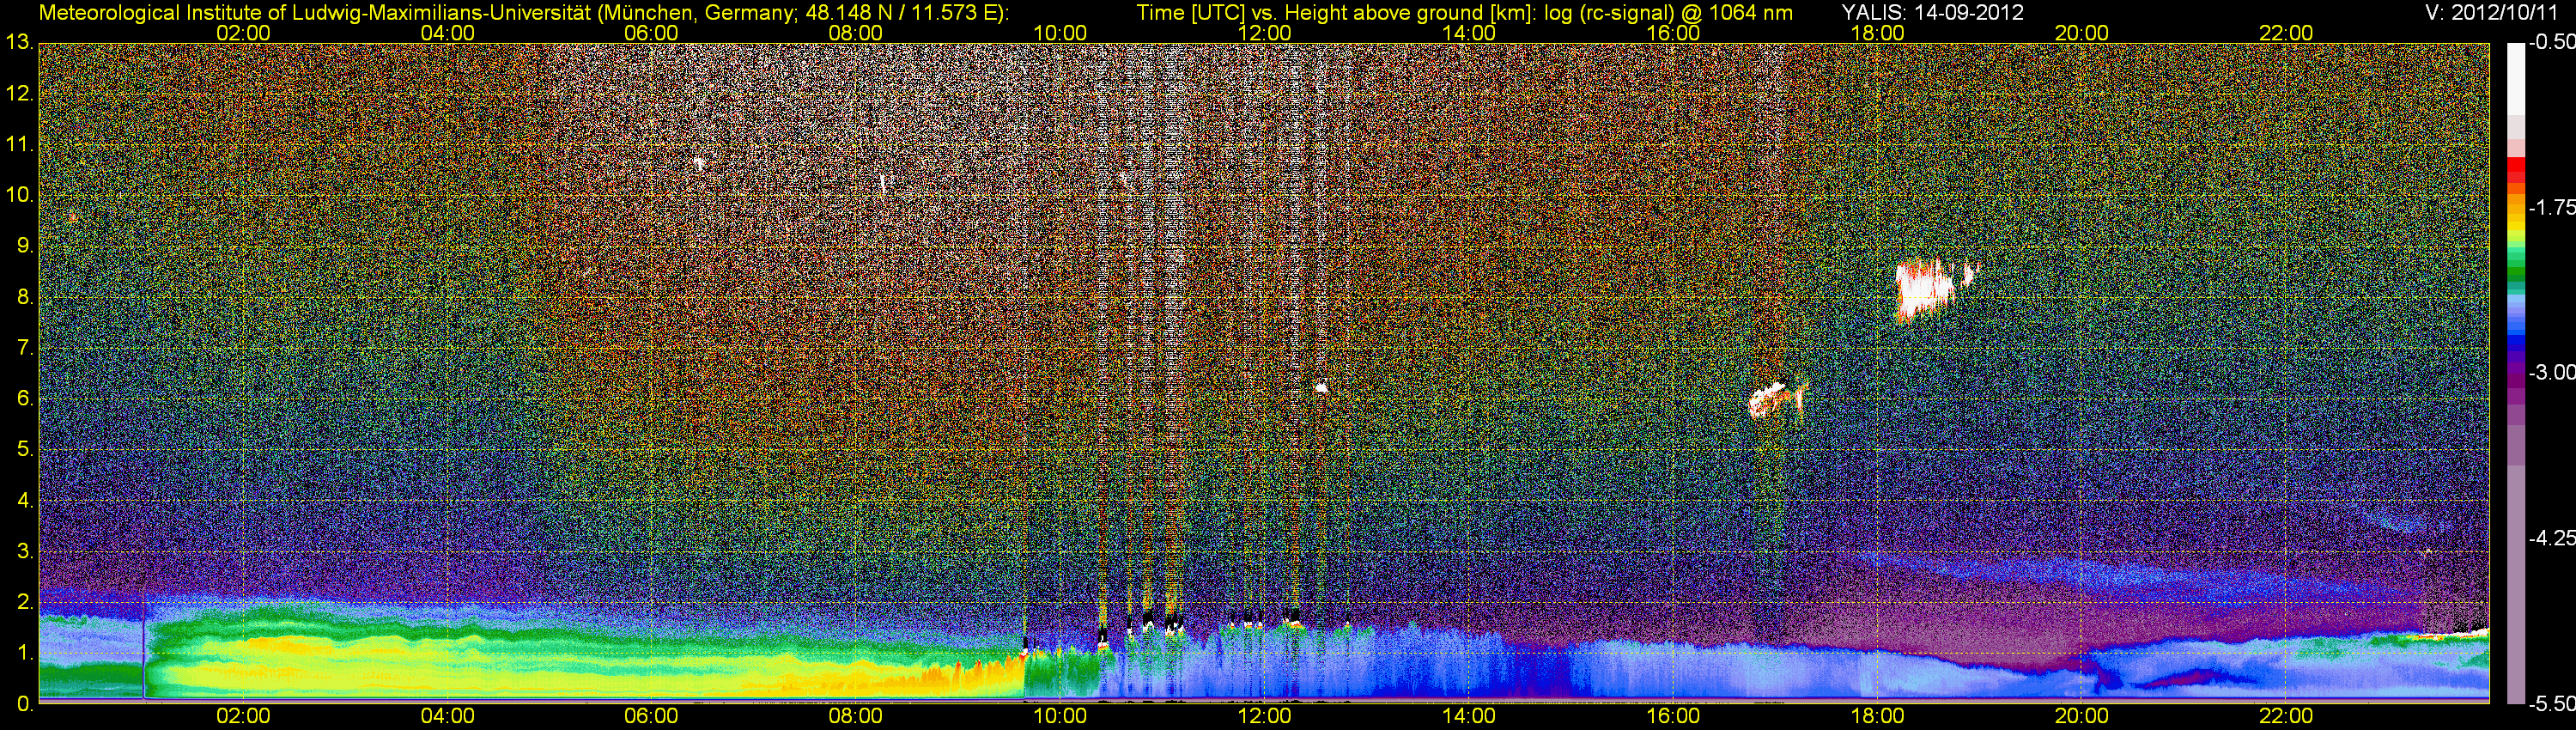
Task: Click the -1.75 colorbar scale value
Action: click(2552, 208)
